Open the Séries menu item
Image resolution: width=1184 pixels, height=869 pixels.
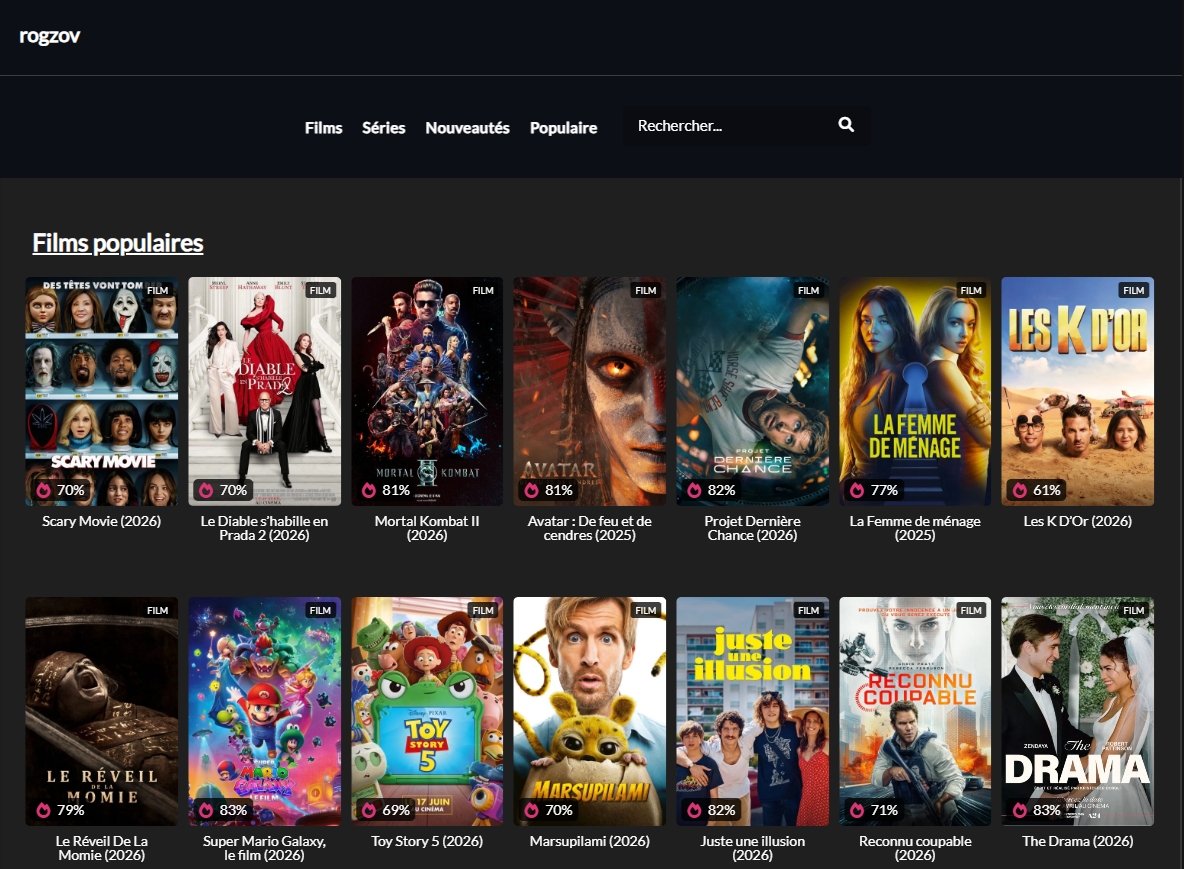pyautogui.click(x=384, y=128)
